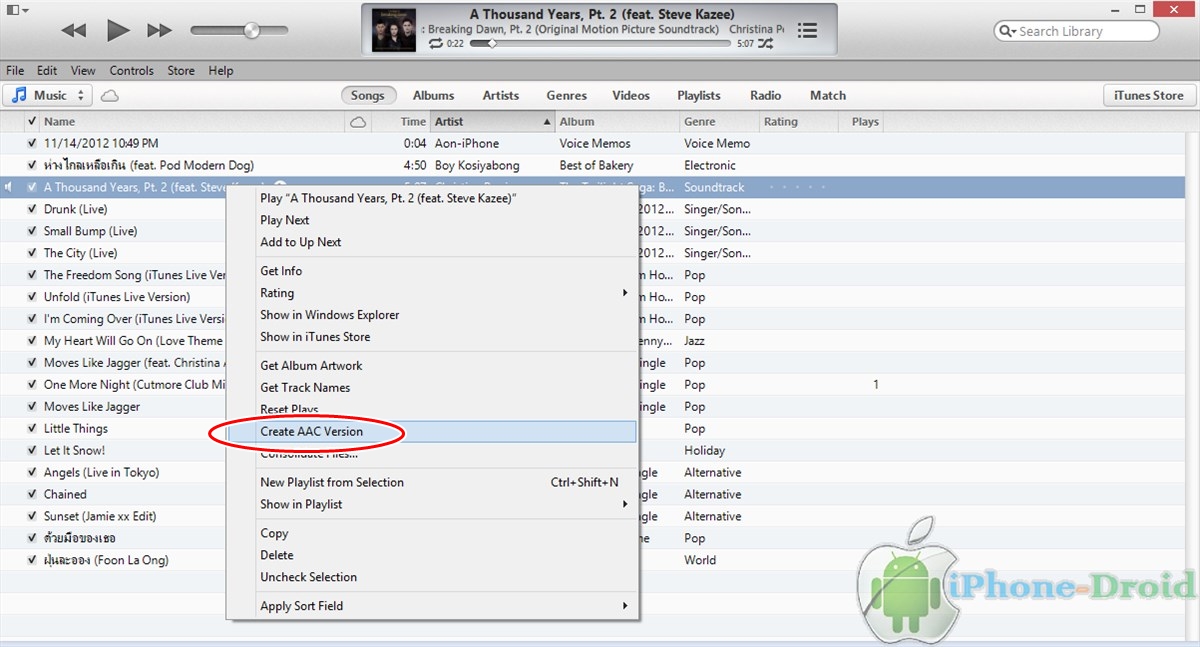The width and height of the screenshot is (1200, 647).
Task: Switch to the Videos tab
Action: pos(631,96)
